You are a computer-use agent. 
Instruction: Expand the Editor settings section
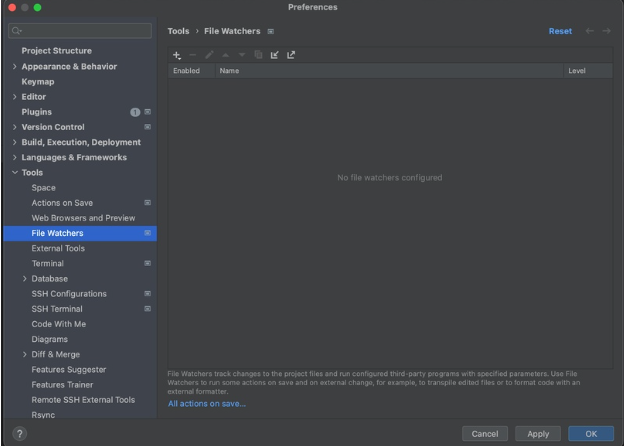[14, 97]
